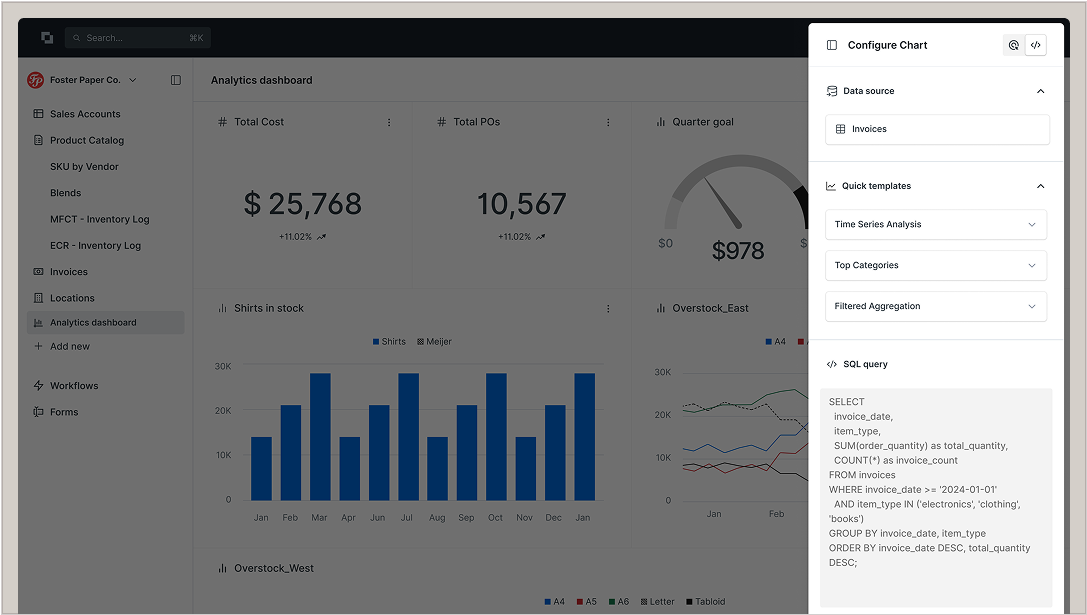Open Sales Accounts in the sidebar
This screenshot has height=615, width=1087.
[x=85, y=114]
